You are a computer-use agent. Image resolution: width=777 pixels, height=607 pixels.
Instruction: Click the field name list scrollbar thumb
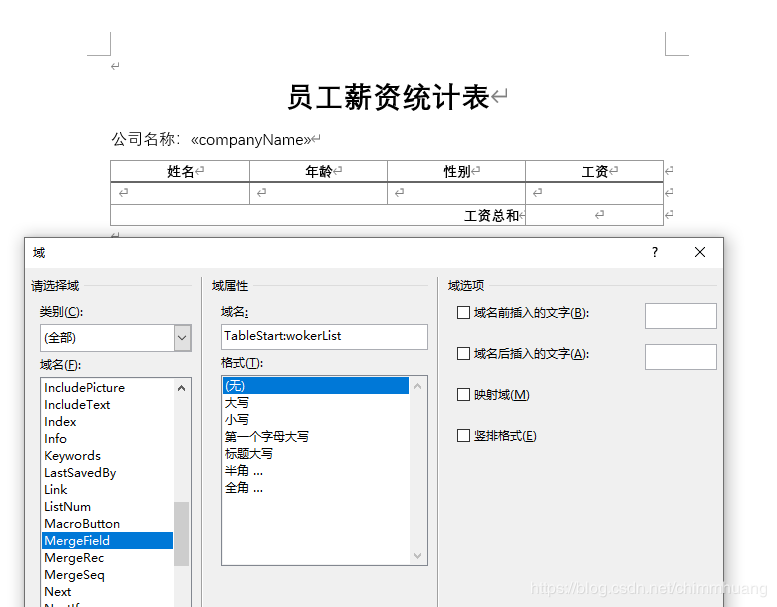(x=181, y=534)
